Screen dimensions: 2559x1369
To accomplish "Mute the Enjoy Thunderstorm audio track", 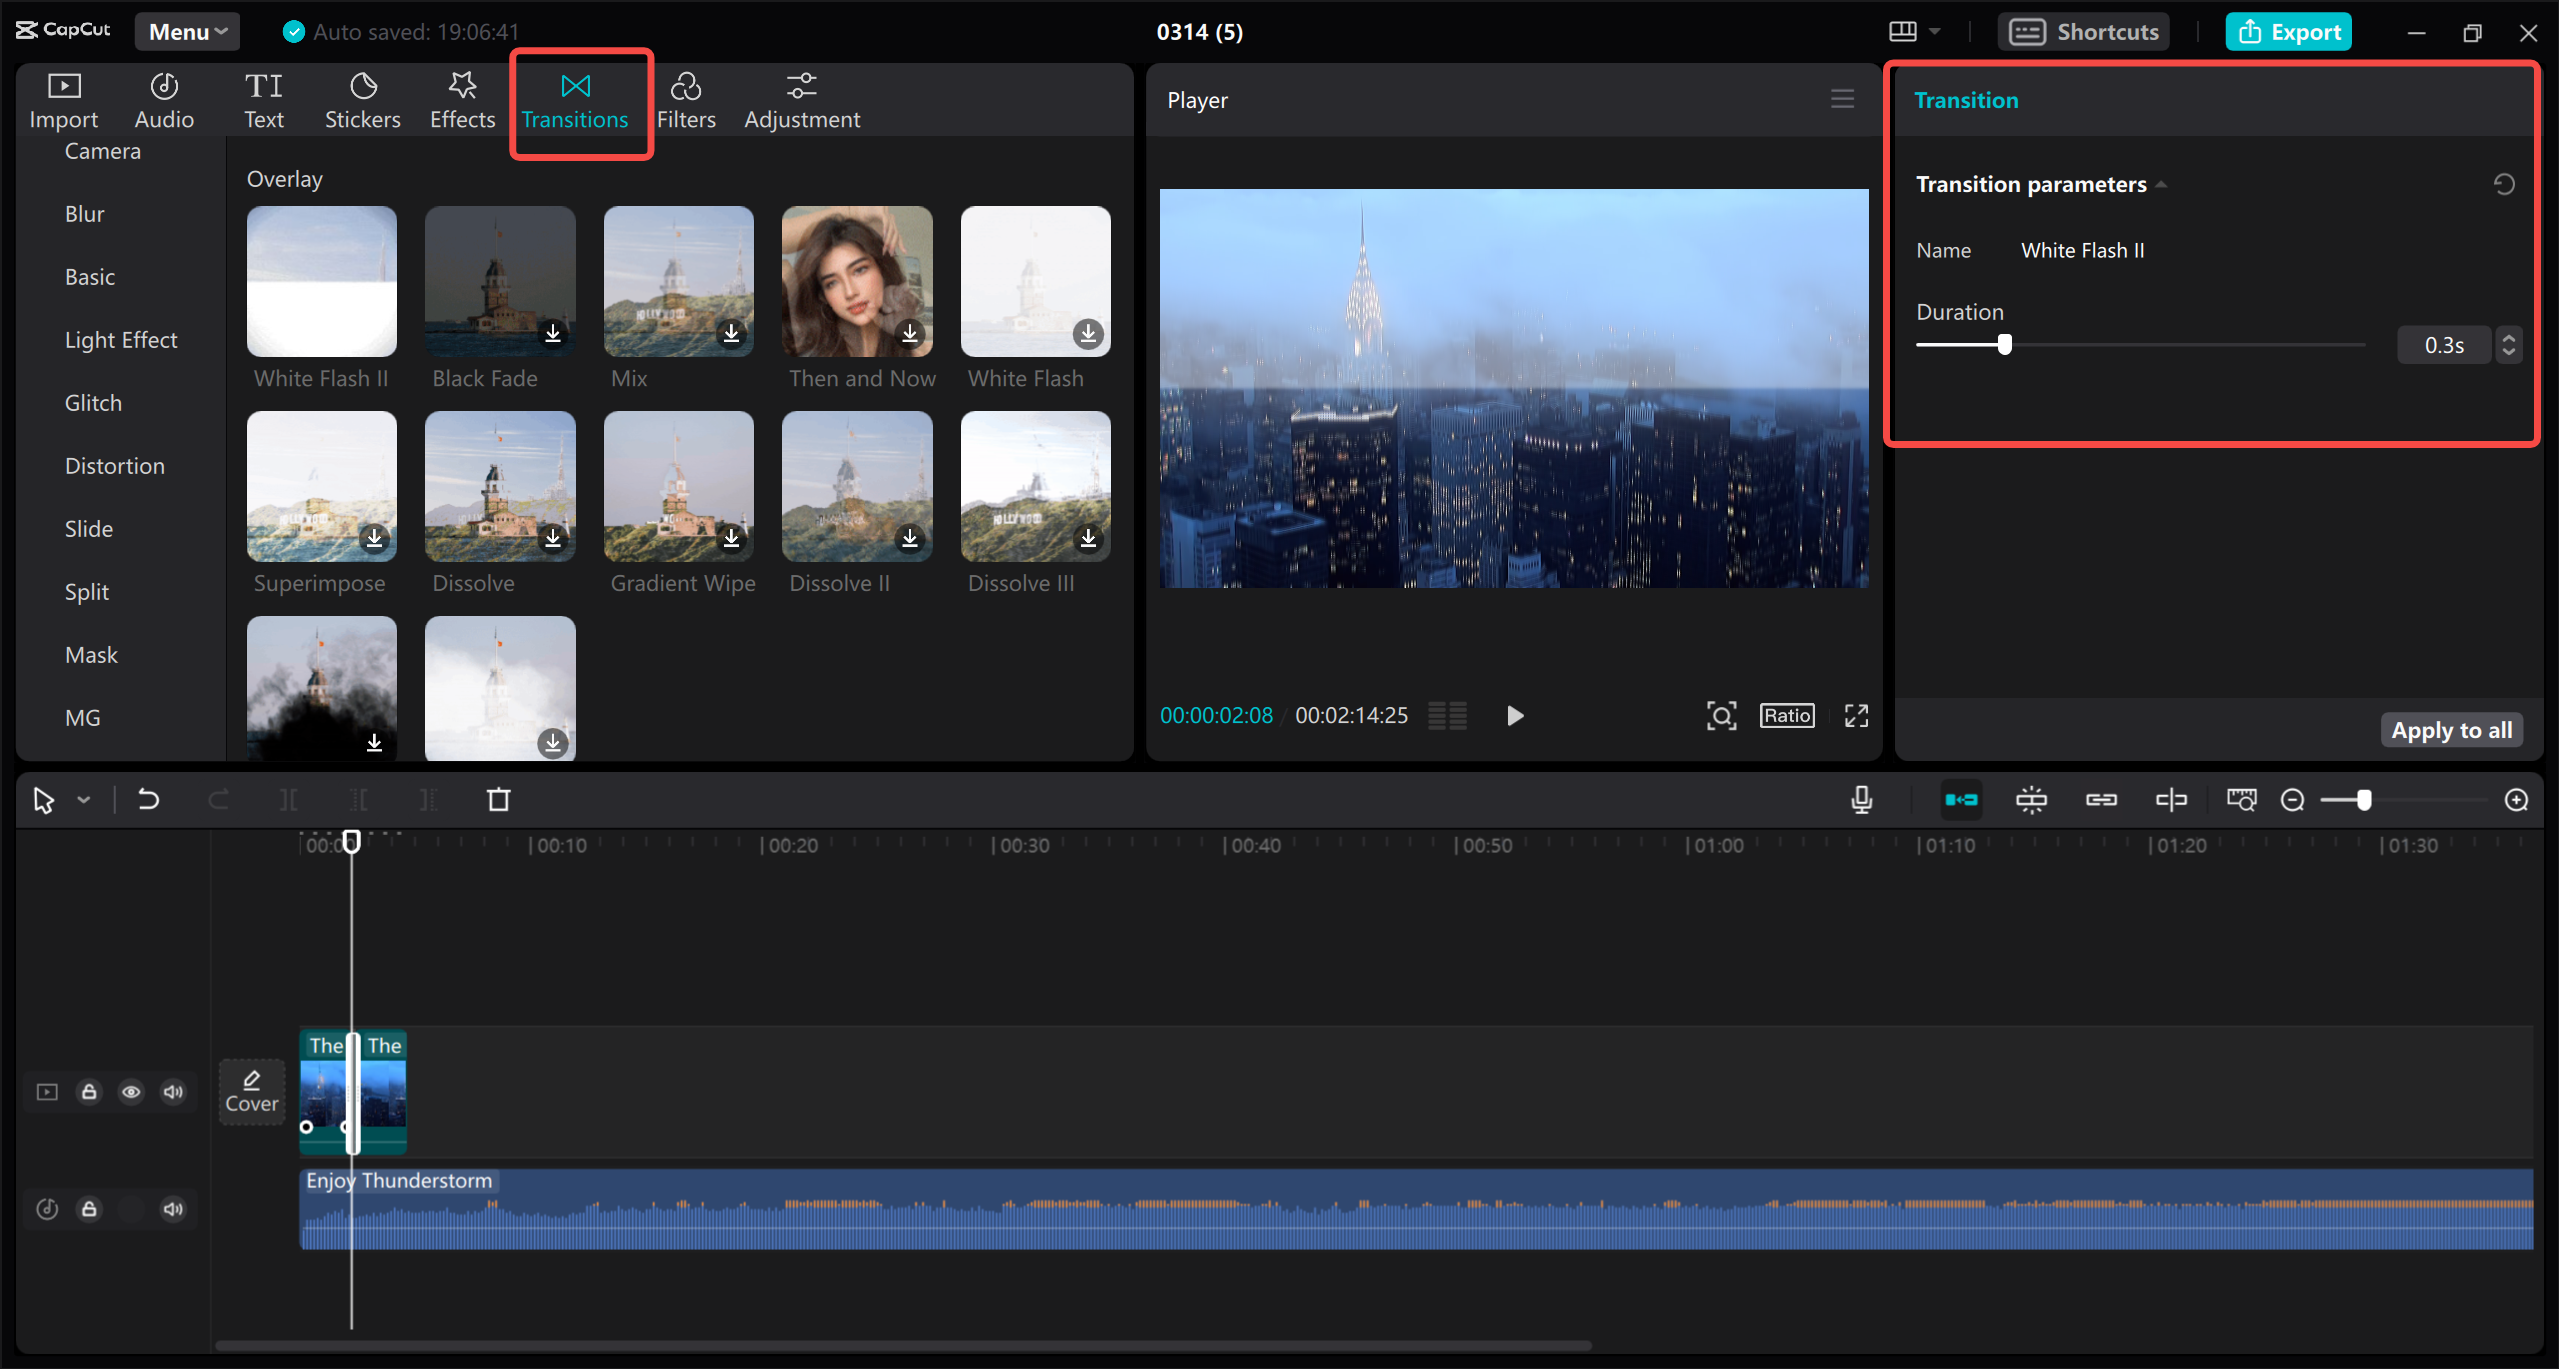I will [172, 1208].
